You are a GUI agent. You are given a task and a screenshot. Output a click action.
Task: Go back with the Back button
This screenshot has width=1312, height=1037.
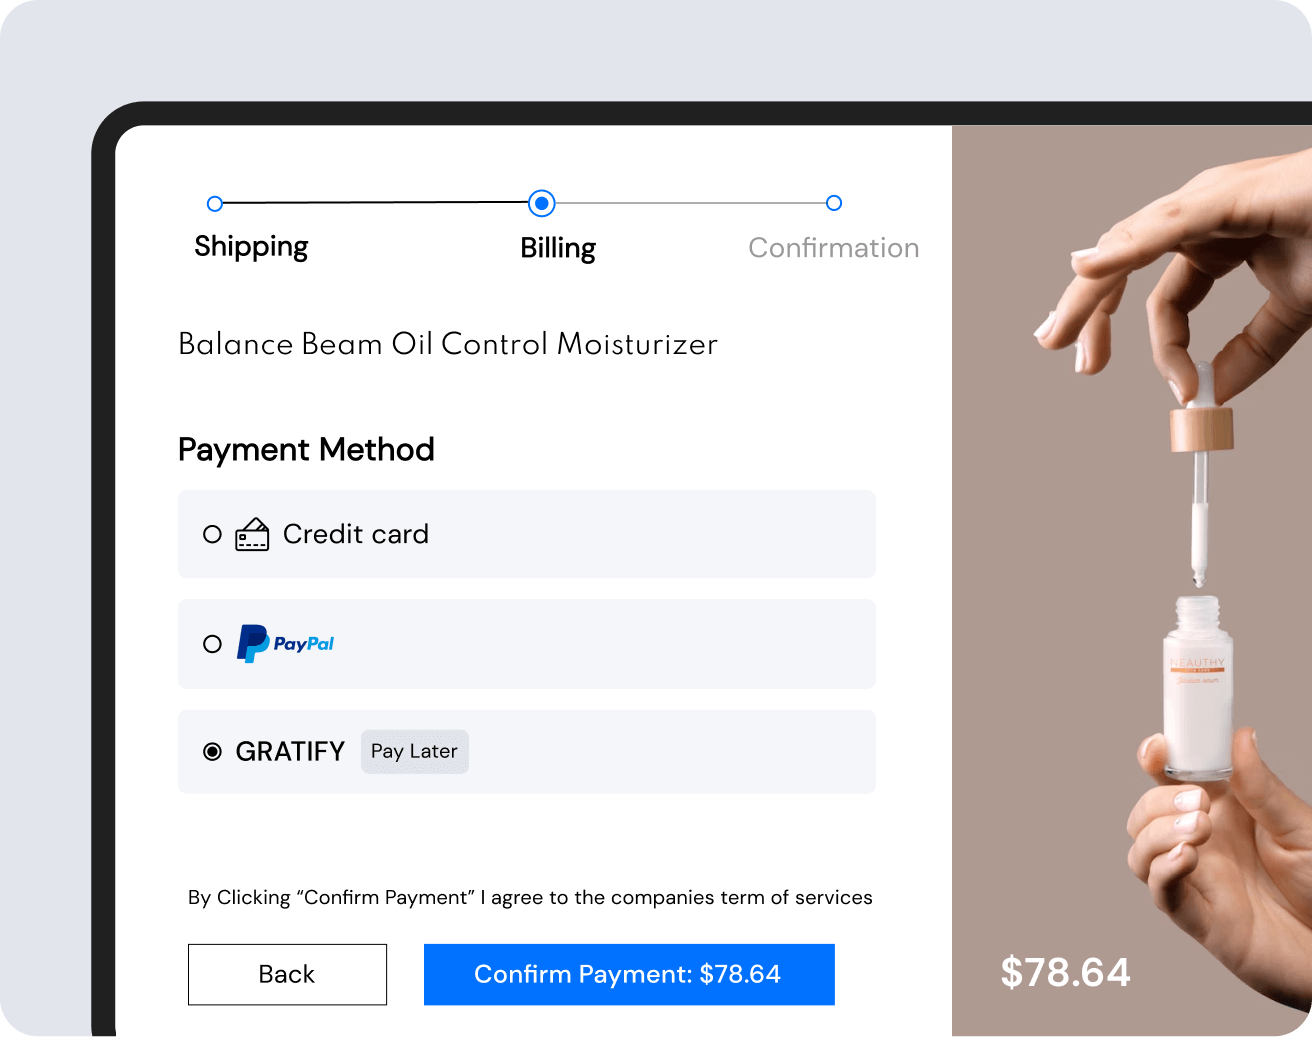click(x=287, y=974)
